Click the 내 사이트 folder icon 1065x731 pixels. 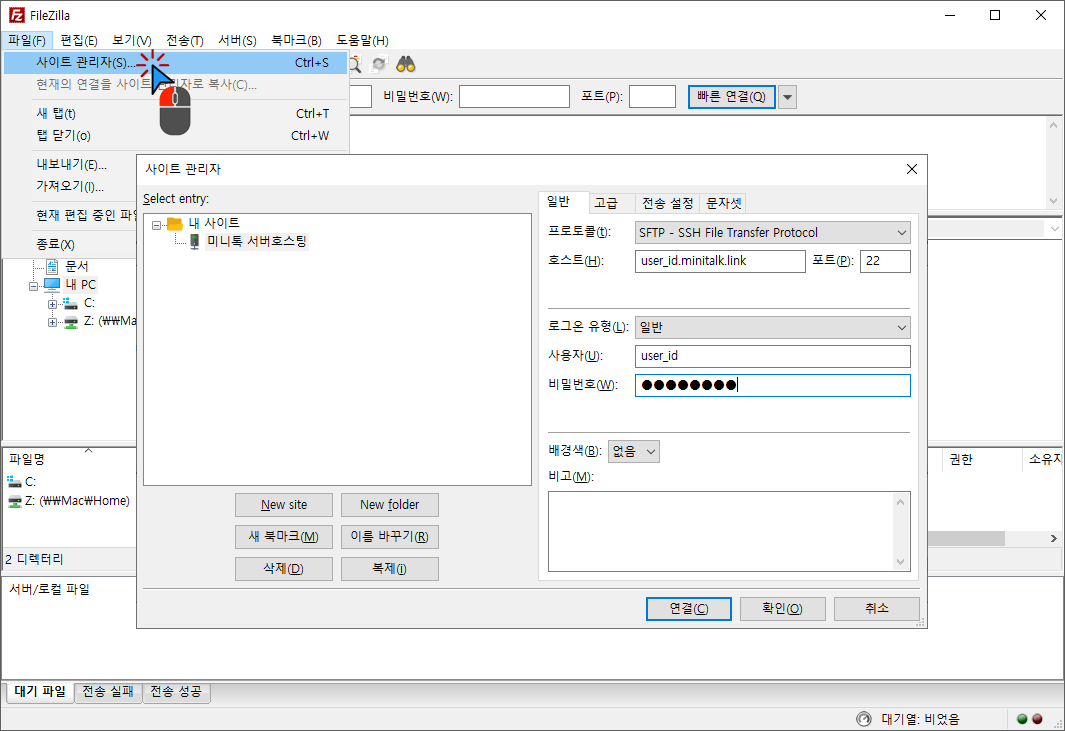click(x=175, y=223)
